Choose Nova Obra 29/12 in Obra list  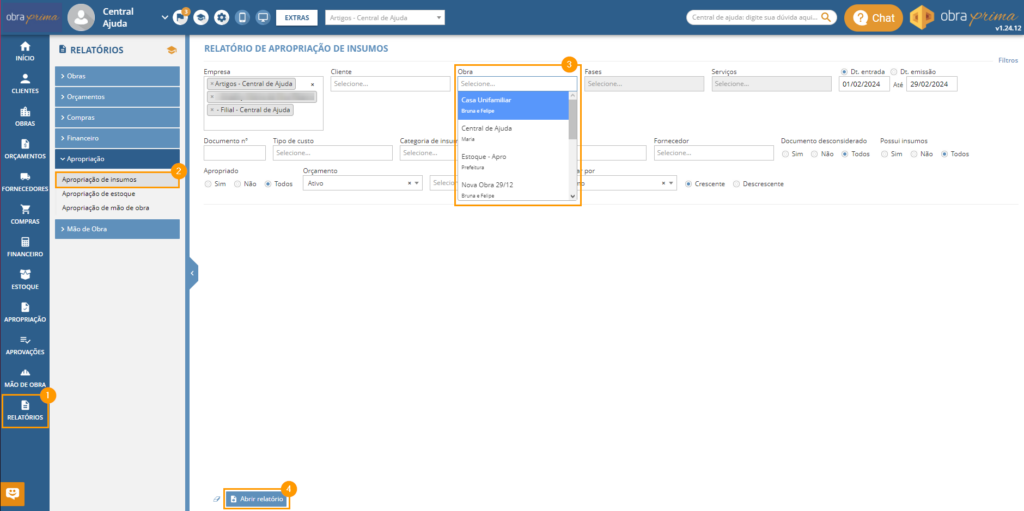(513, 190)
